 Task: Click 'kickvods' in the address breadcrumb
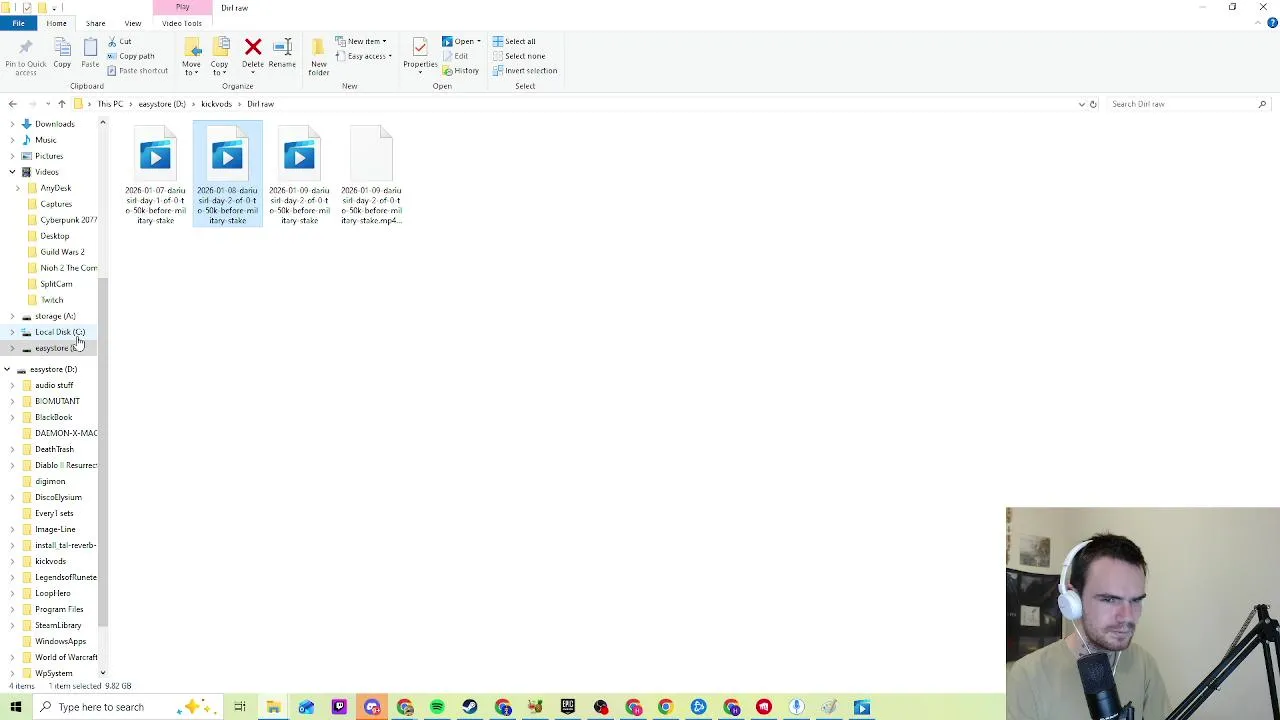[216, 104]
